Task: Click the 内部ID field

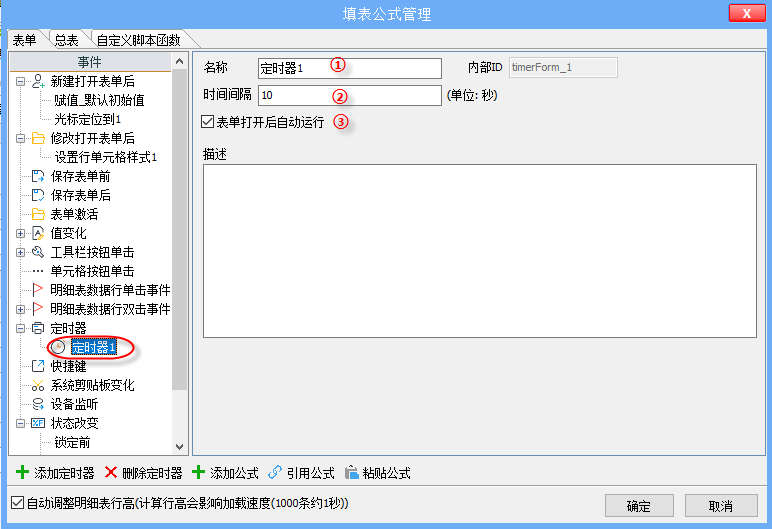Action: click(563, 67)
